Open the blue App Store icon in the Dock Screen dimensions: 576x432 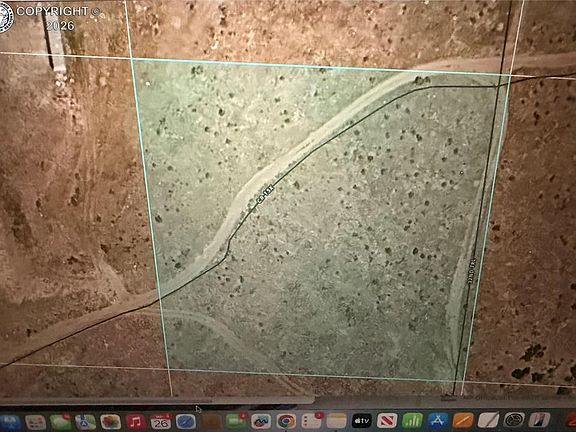coord(438,420)
